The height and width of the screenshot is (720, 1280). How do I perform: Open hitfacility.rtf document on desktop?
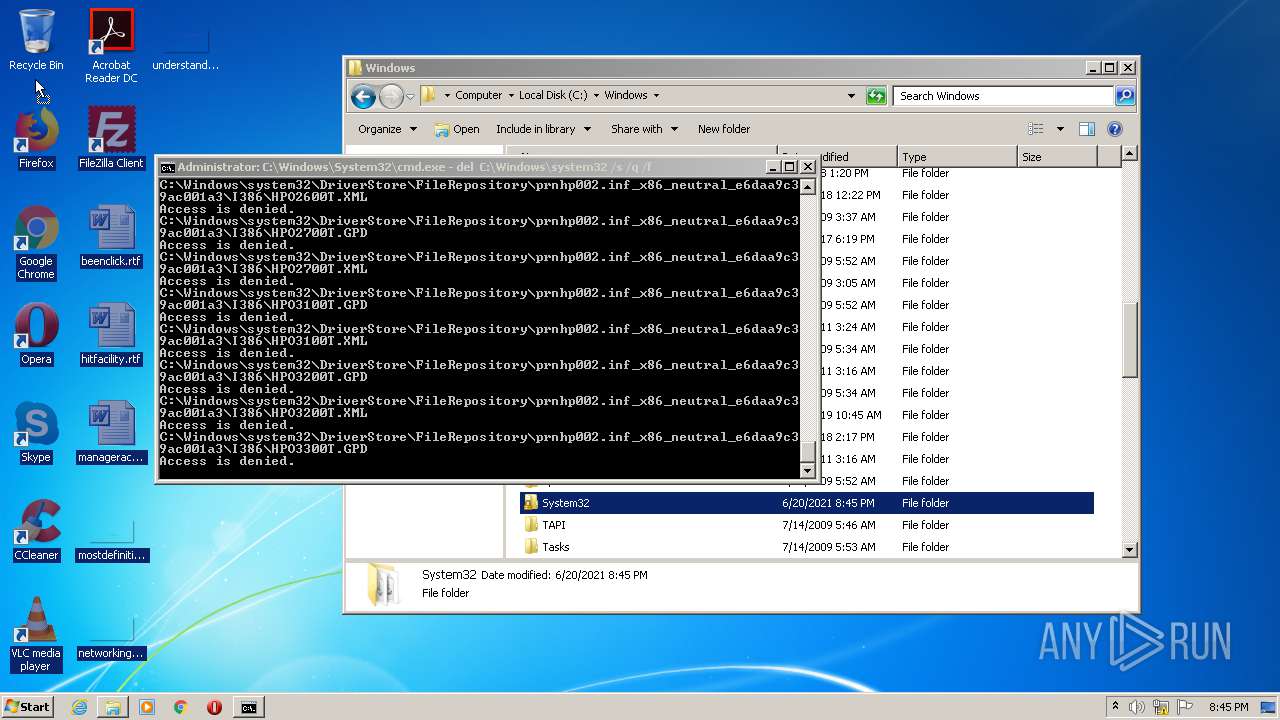point(111,334)
